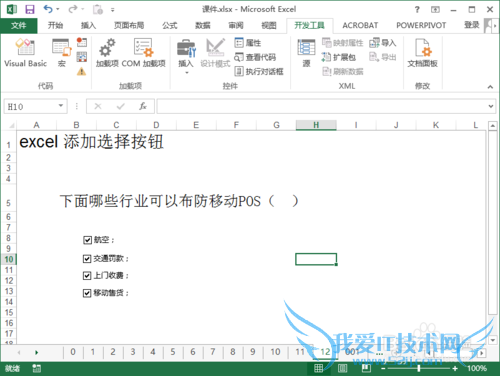The image size is (500, 376).
Task: Switch to the 插入 (Insert) ribbon tab
Action: (88, 25)
